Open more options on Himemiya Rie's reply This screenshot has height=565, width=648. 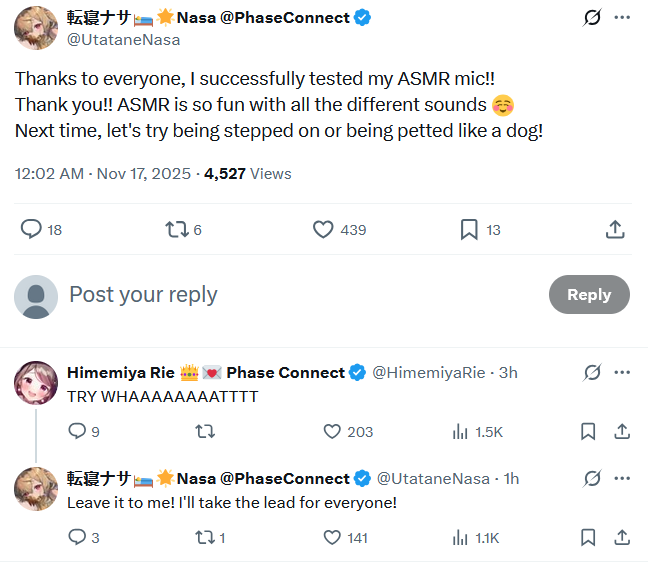click(622, 372)
